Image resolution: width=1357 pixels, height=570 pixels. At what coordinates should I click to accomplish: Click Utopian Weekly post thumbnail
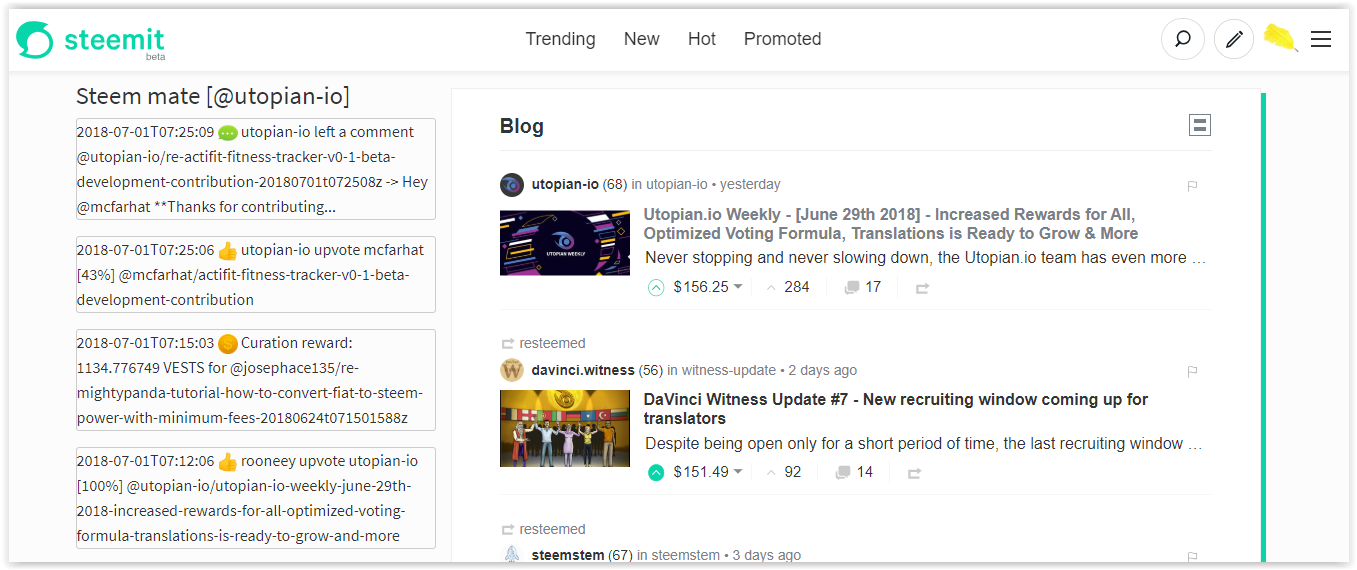click(565, 243)
